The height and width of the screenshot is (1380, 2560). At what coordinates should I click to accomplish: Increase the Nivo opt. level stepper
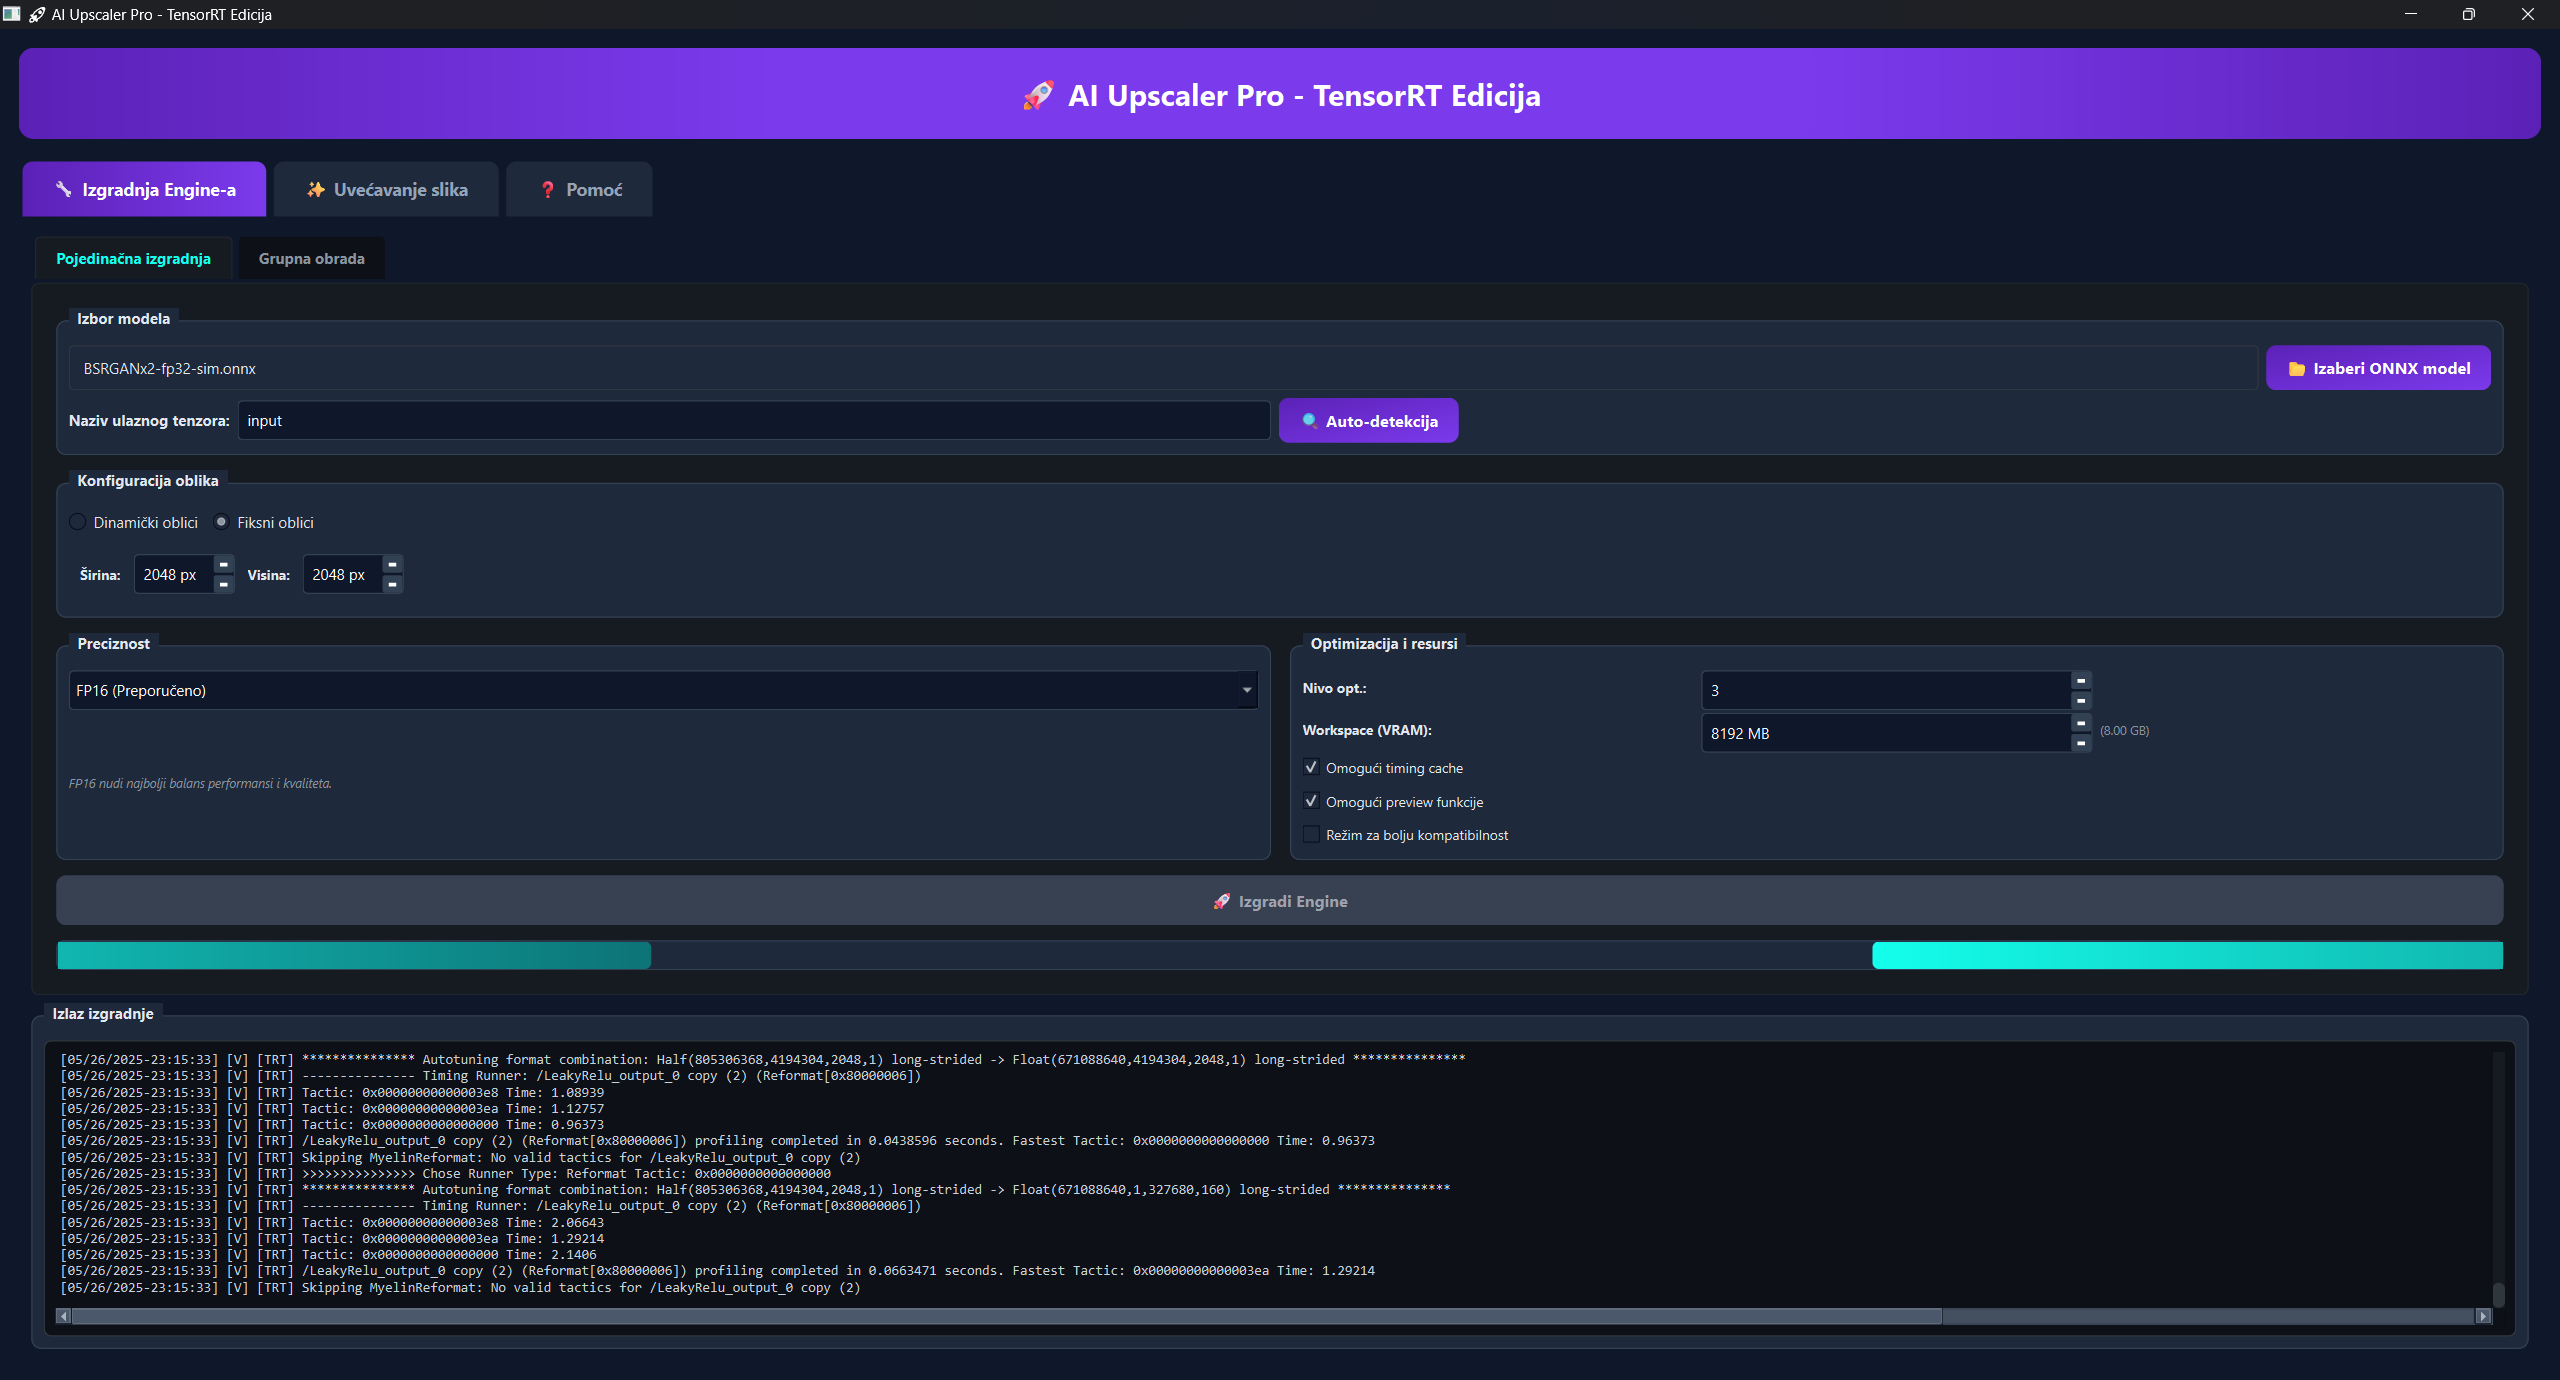(x=2081, y=680)
